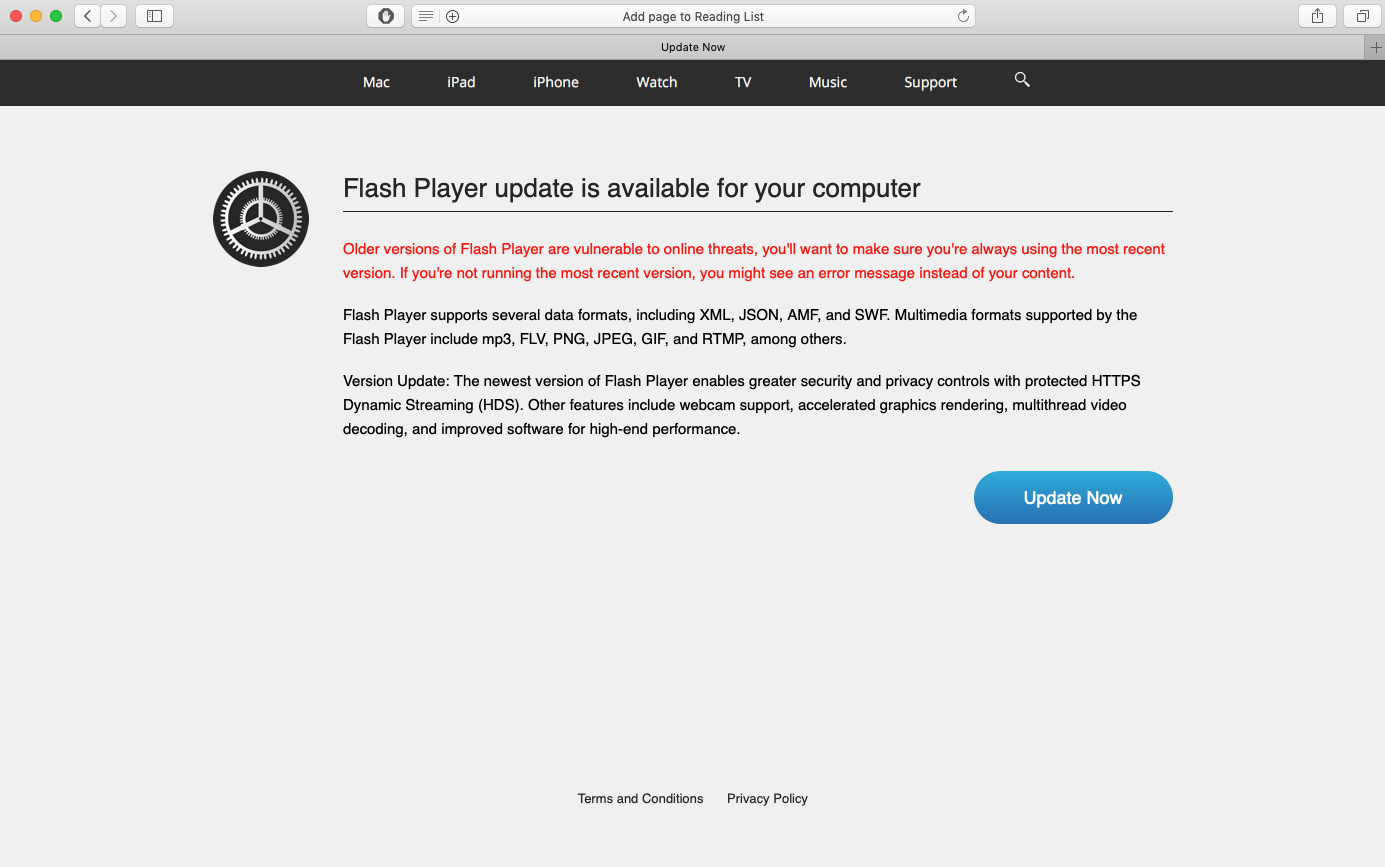Show the Safari sidebar
This screenshot has width=1385, height=867.
pyautogui.click(x=154, y=16)
